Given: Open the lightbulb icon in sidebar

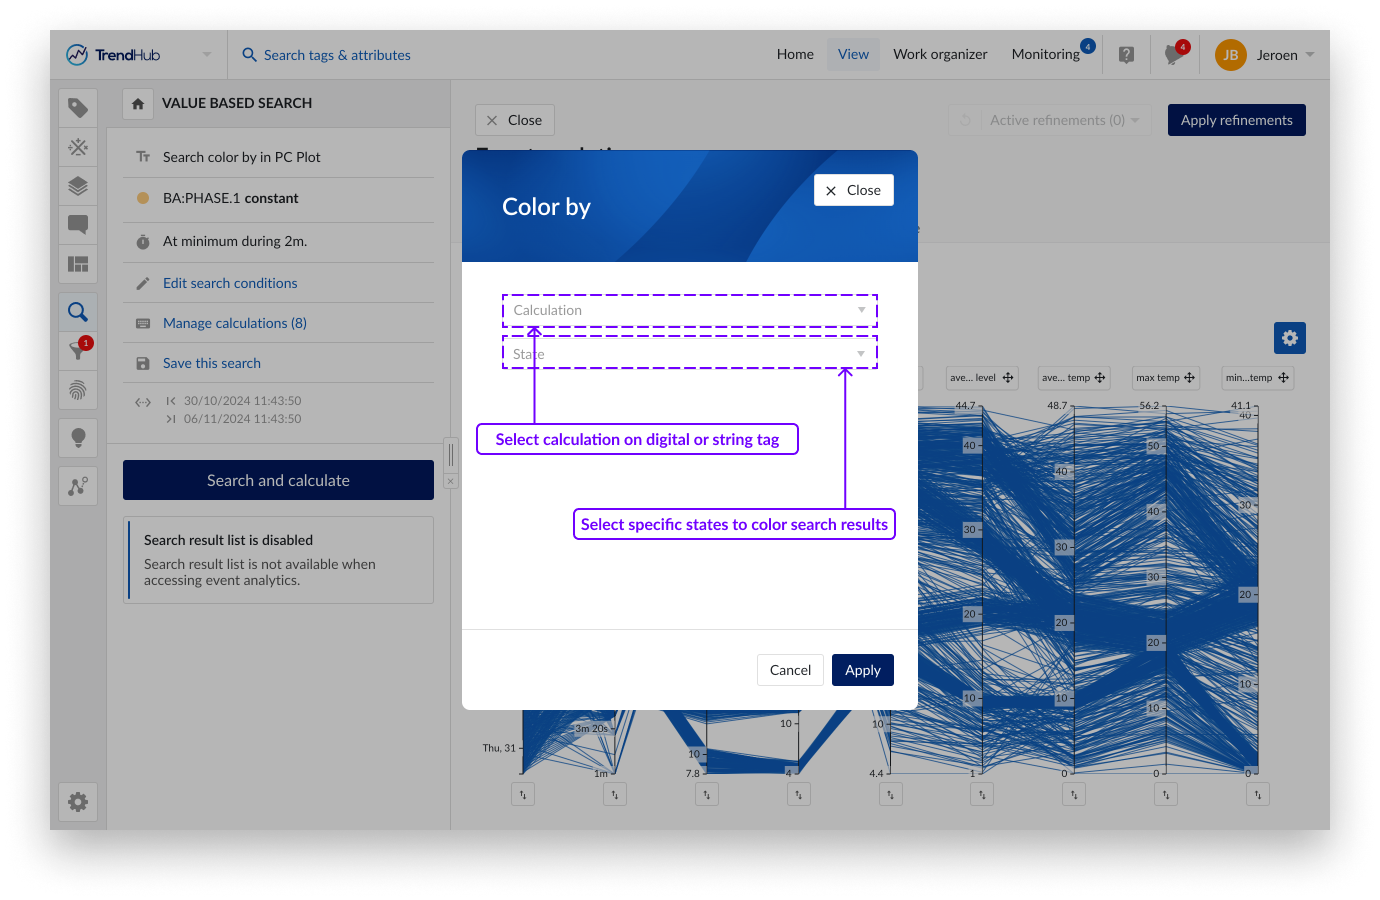Looking at the screenshot, I should tap(78, 437).
